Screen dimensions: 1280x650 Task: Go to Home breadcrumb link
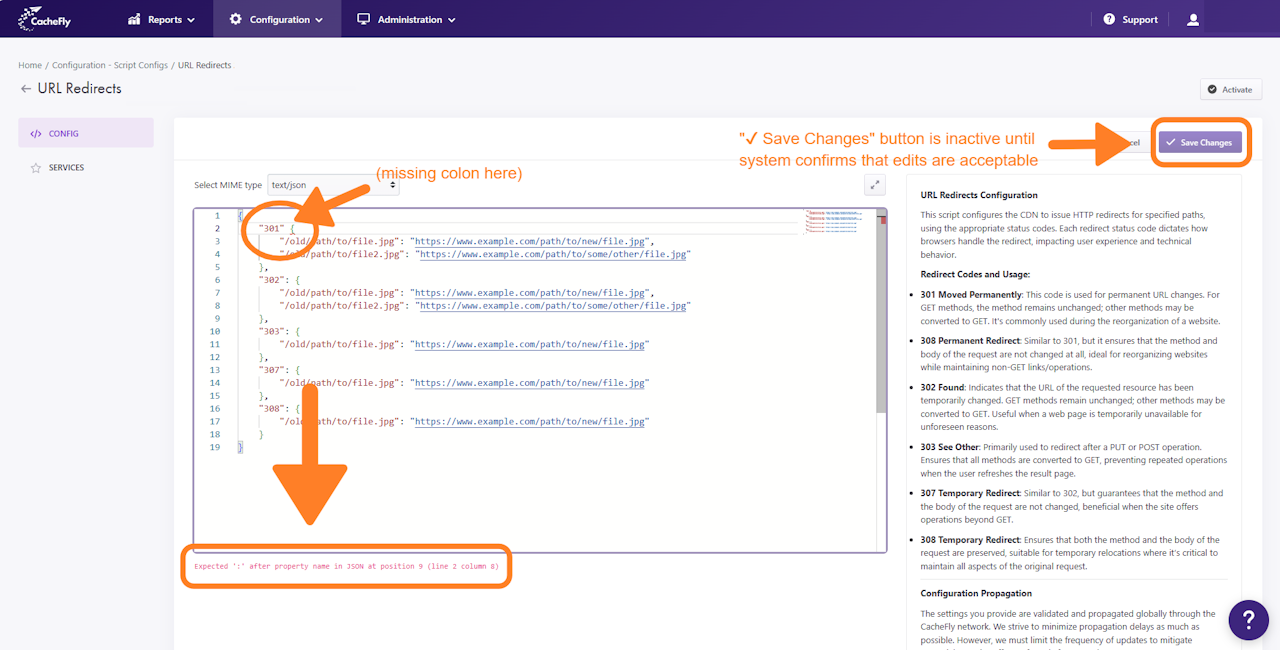[30, 66]
